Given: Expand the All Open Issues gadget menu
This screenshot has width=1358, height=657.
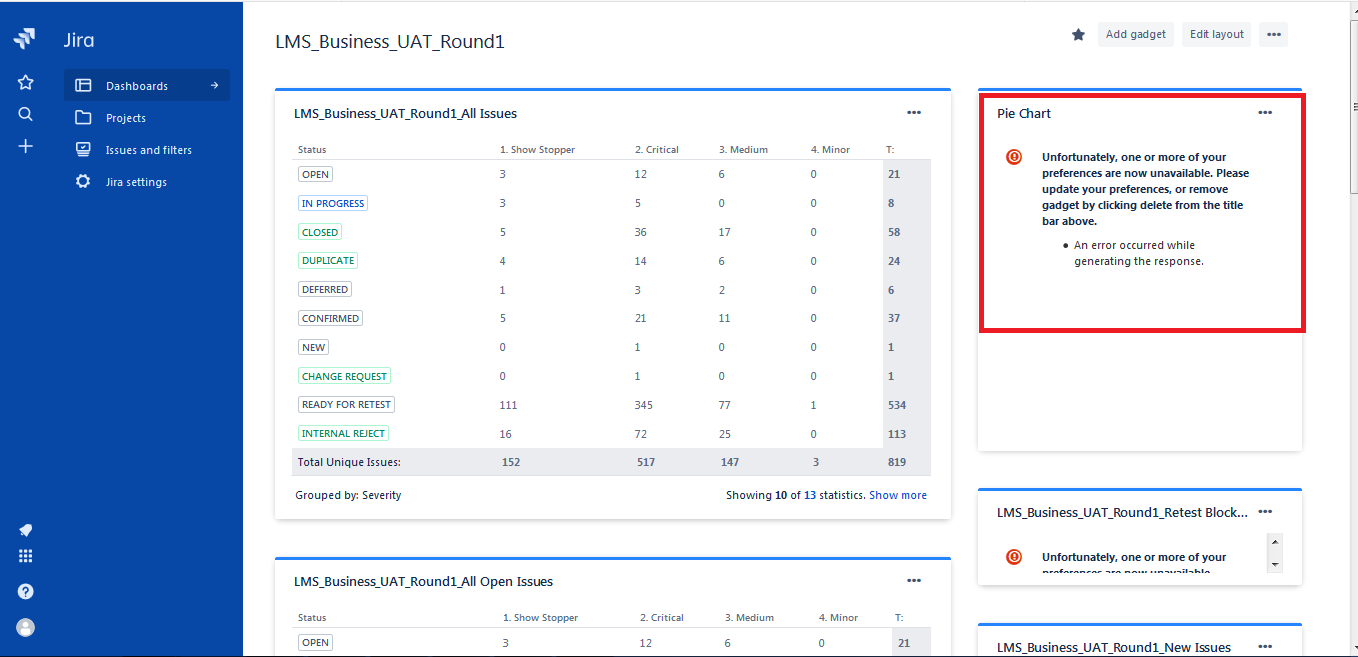Looking at the screenshot, I should (913, 581).
